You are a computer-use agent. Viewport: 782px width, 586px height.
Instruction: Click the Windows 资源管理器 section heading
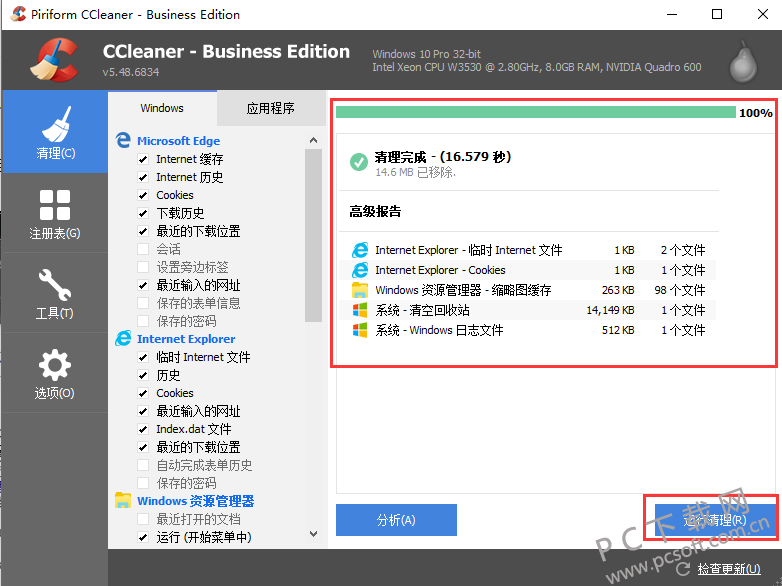coord(196,501)
